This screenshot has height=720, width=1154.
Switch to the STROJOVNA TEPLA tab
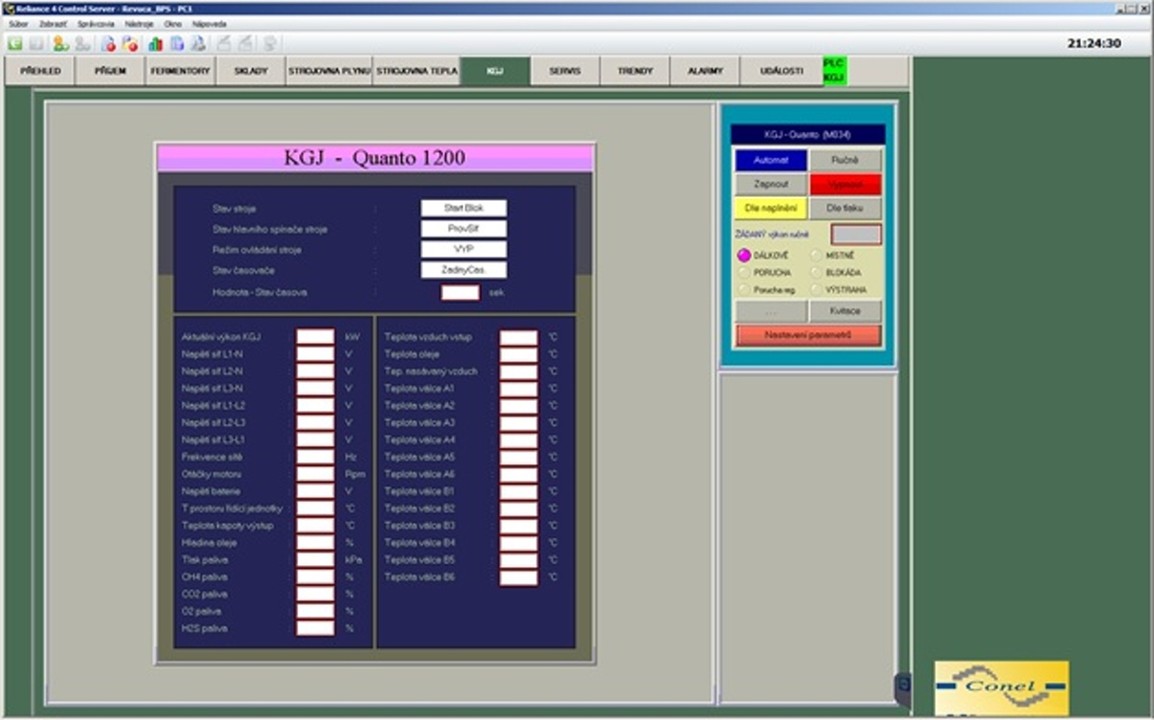[417, 71]
